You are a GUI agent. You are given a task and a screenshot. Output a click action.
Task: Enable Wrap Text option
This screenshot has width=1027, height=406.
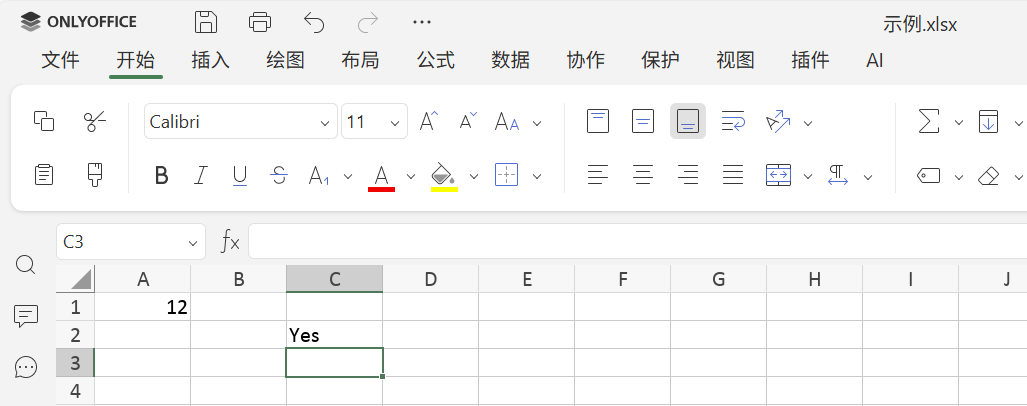pyautogui.click(x=733, y=122)
